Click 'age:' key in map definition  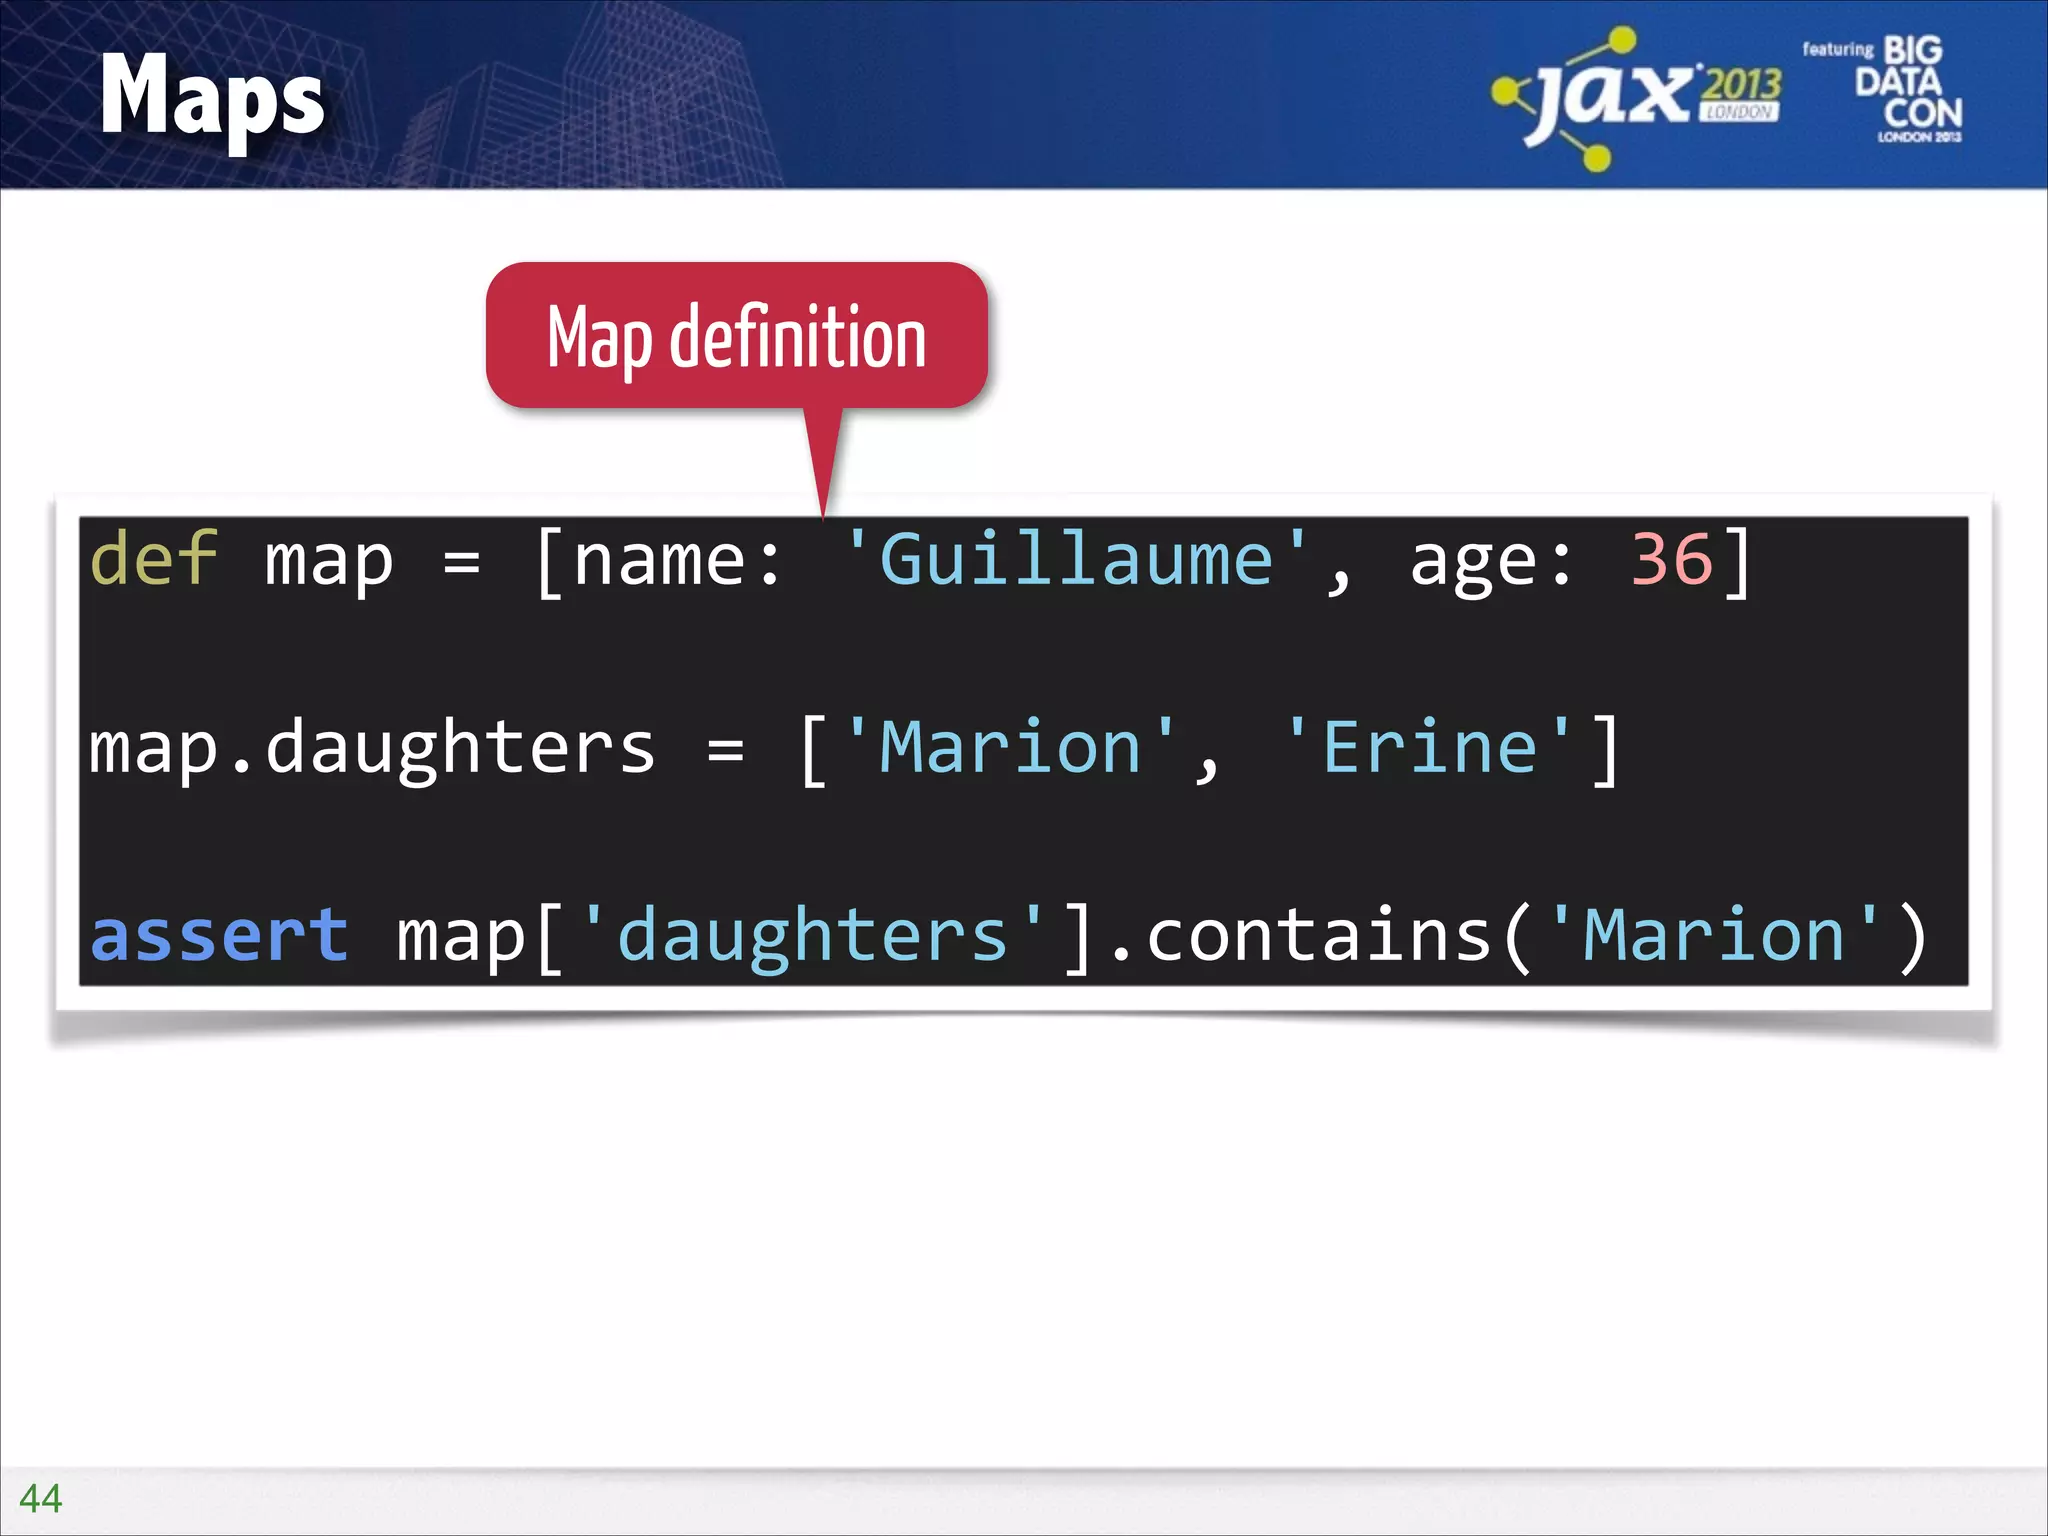tap(1491, 563)
